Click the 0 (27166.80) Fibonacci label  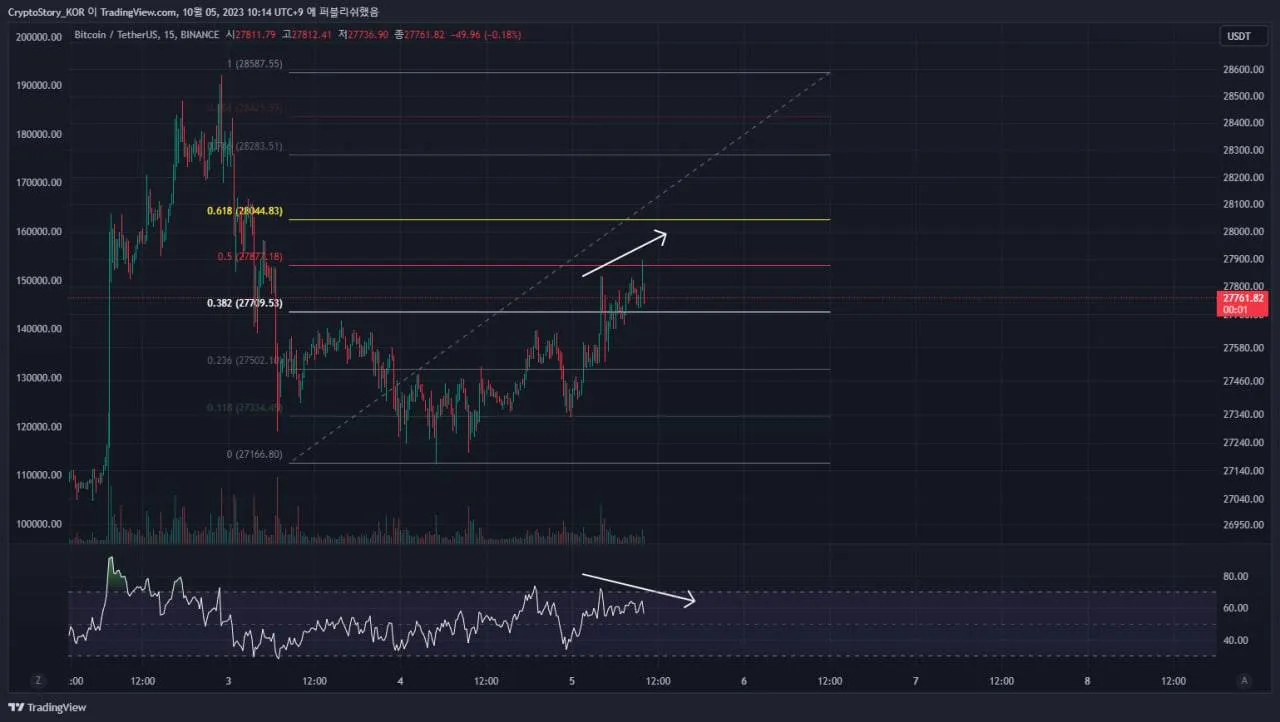[x=254, y=454]
